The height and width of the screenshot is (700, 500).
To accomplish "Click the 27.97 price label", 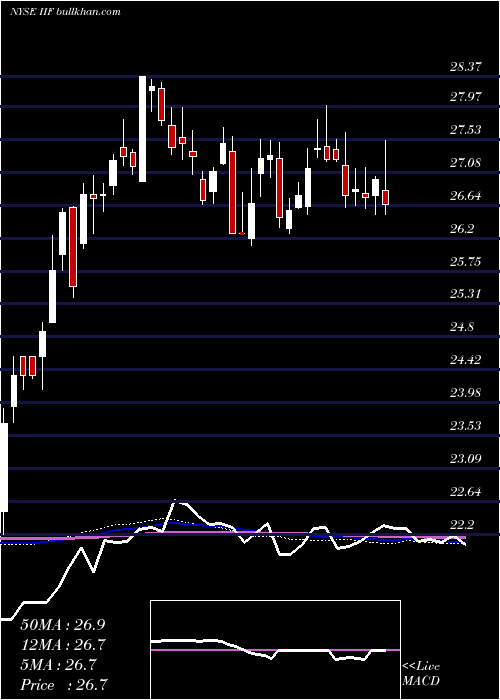I will coord(466,97).
